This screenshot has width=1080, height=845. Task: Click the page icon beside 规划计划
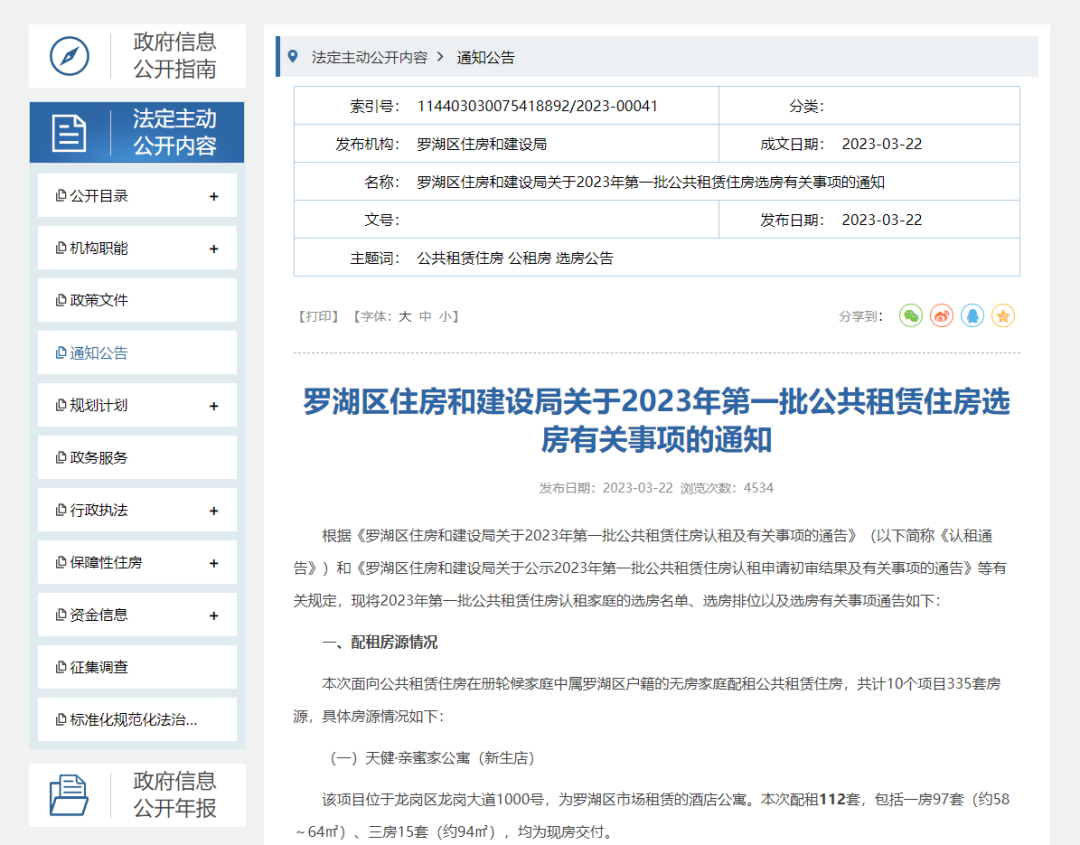tap(61, 405)
